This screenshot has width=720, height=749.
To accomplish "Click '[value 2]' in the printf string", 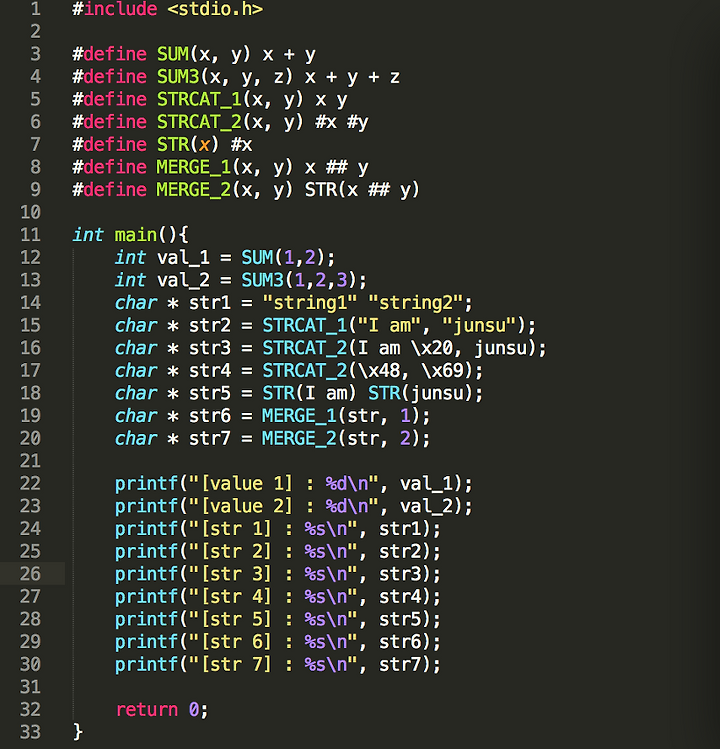I will point(247,506).
